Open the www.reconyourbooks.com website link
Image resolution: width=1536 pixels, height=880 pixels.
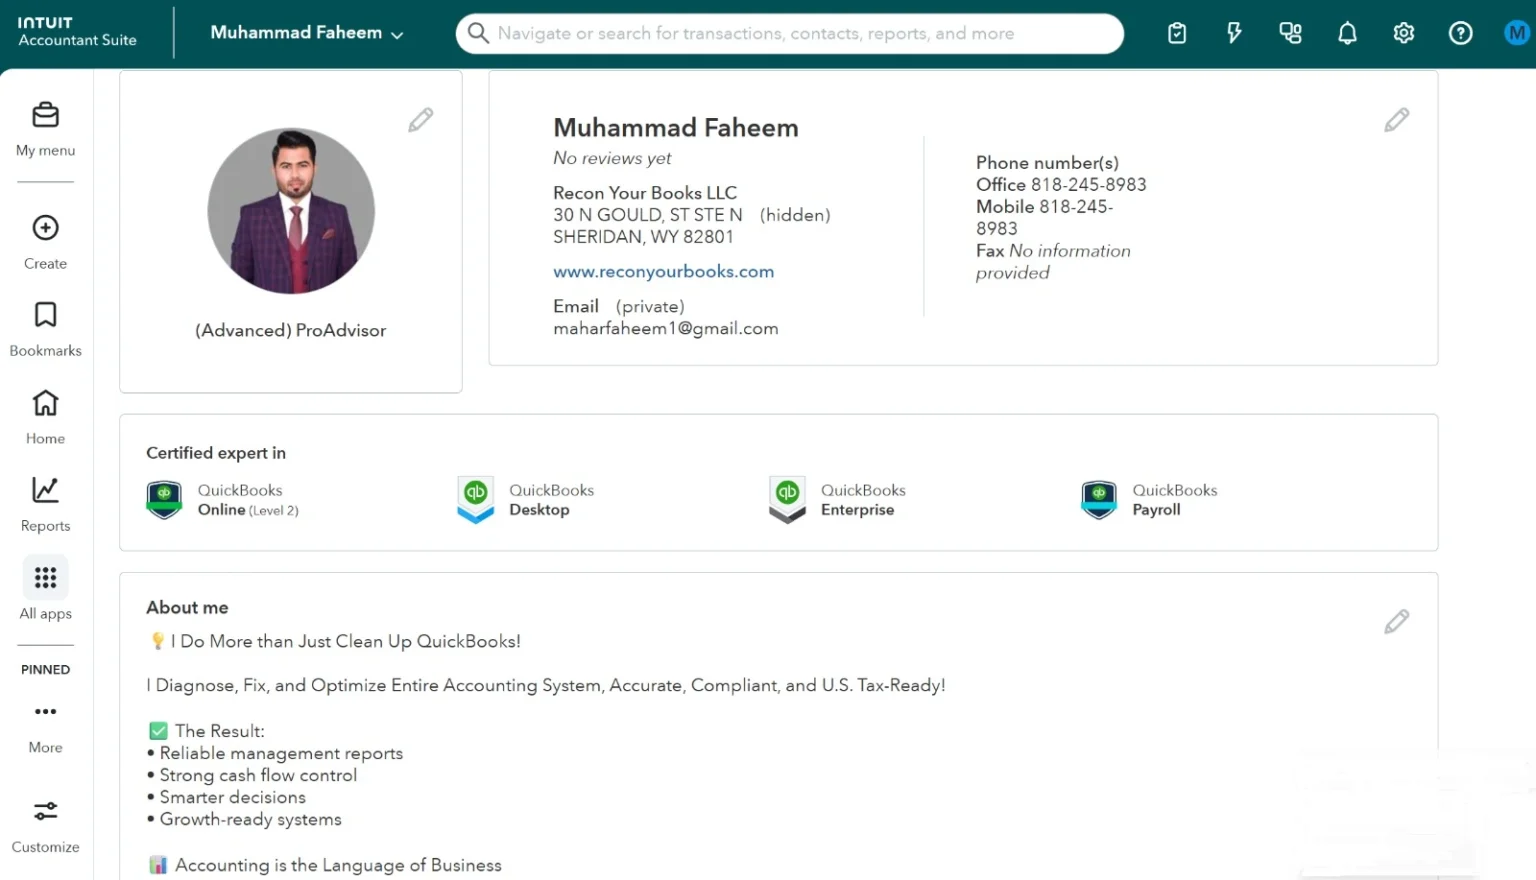(x=663, y=272)
